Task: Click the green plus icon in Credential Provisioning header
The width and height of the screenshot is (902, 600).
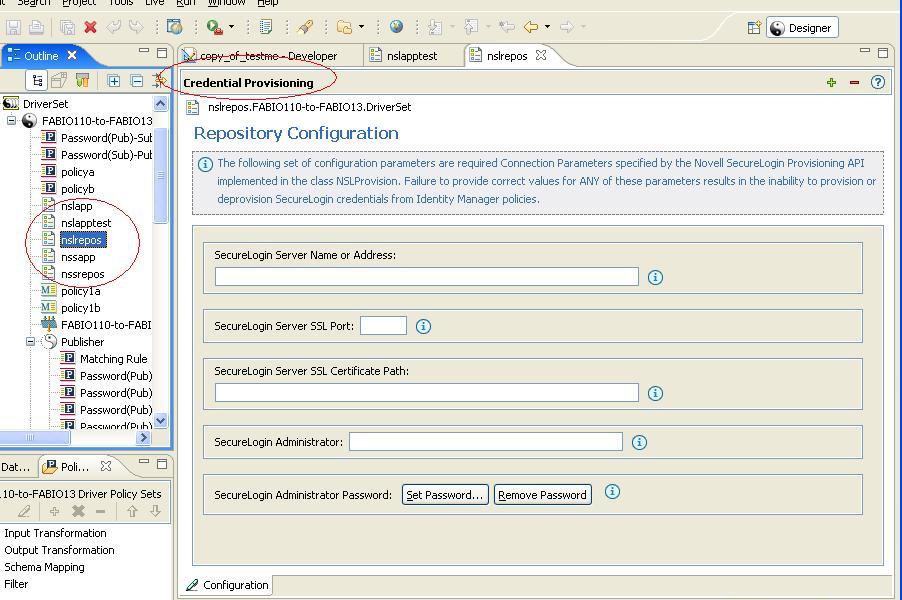Action: 831,82
